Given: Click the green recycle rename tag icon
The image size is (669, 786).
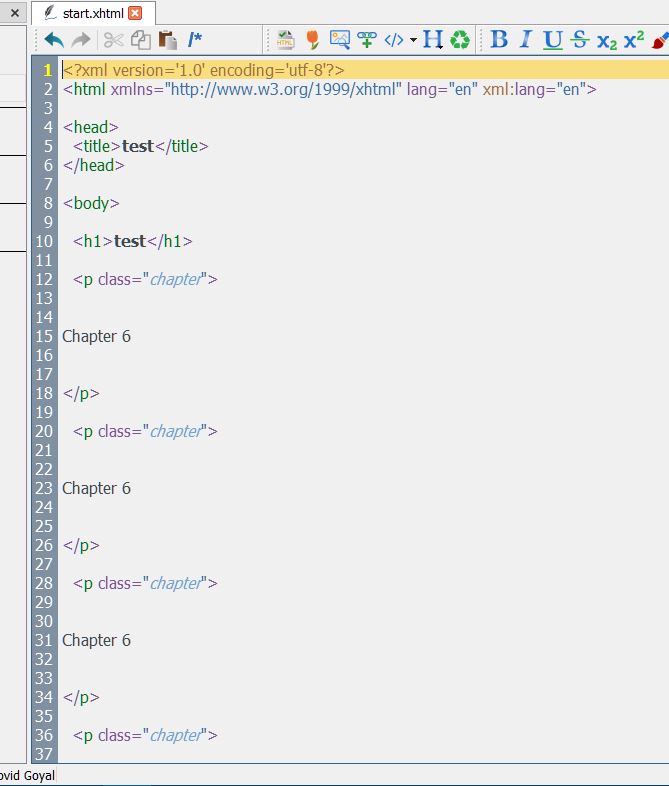Looking at the screenshot, I should pos(460,40).
